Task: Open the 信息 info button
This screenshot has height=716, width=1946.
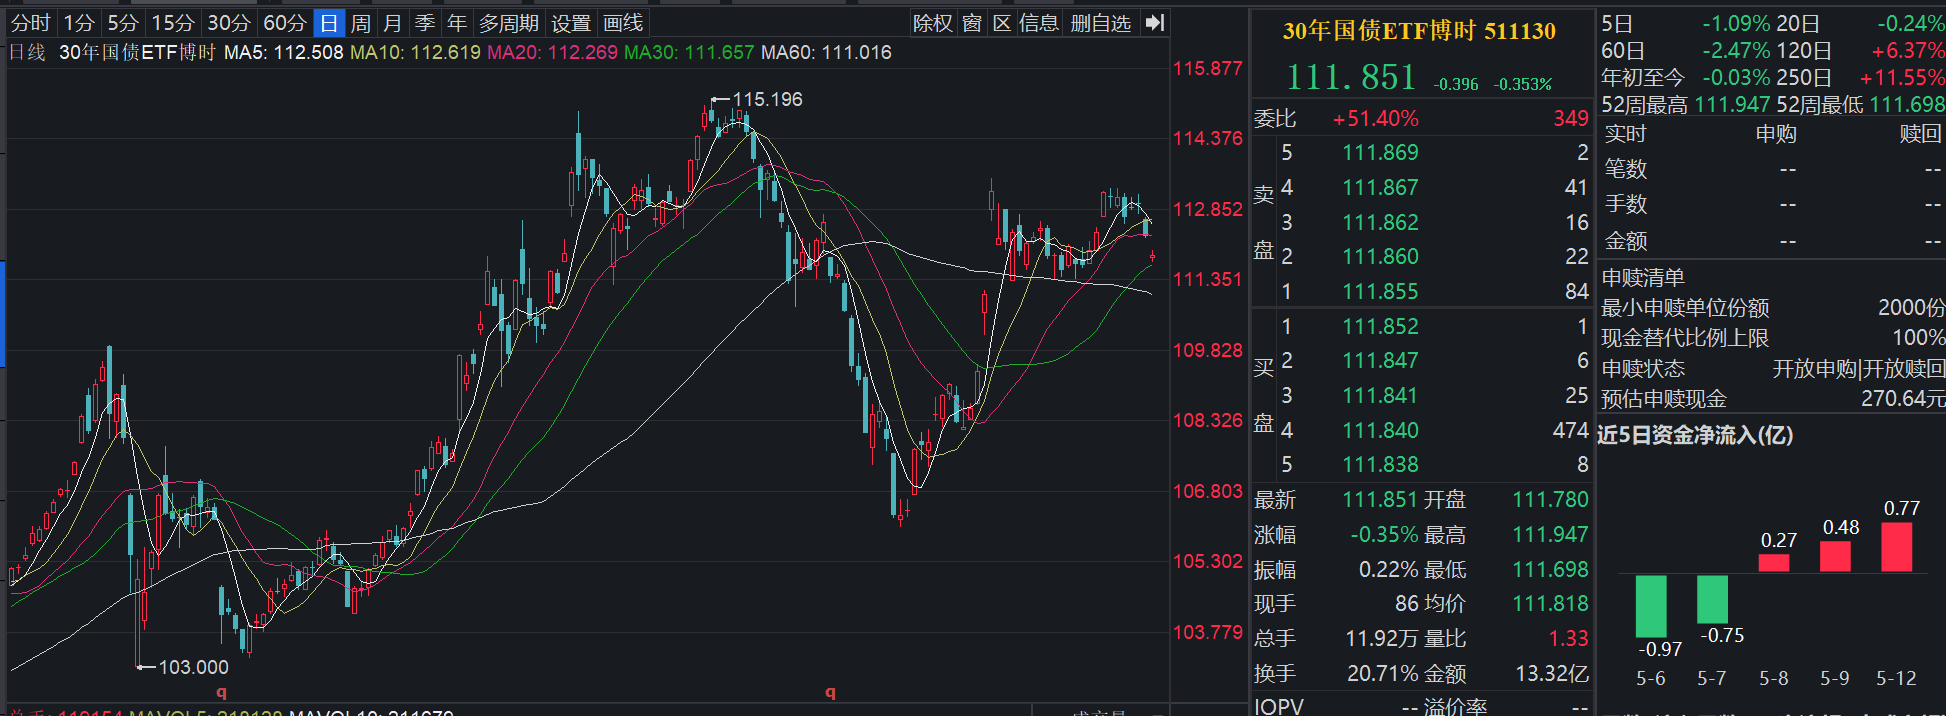Action: [x=1039, y=23]
